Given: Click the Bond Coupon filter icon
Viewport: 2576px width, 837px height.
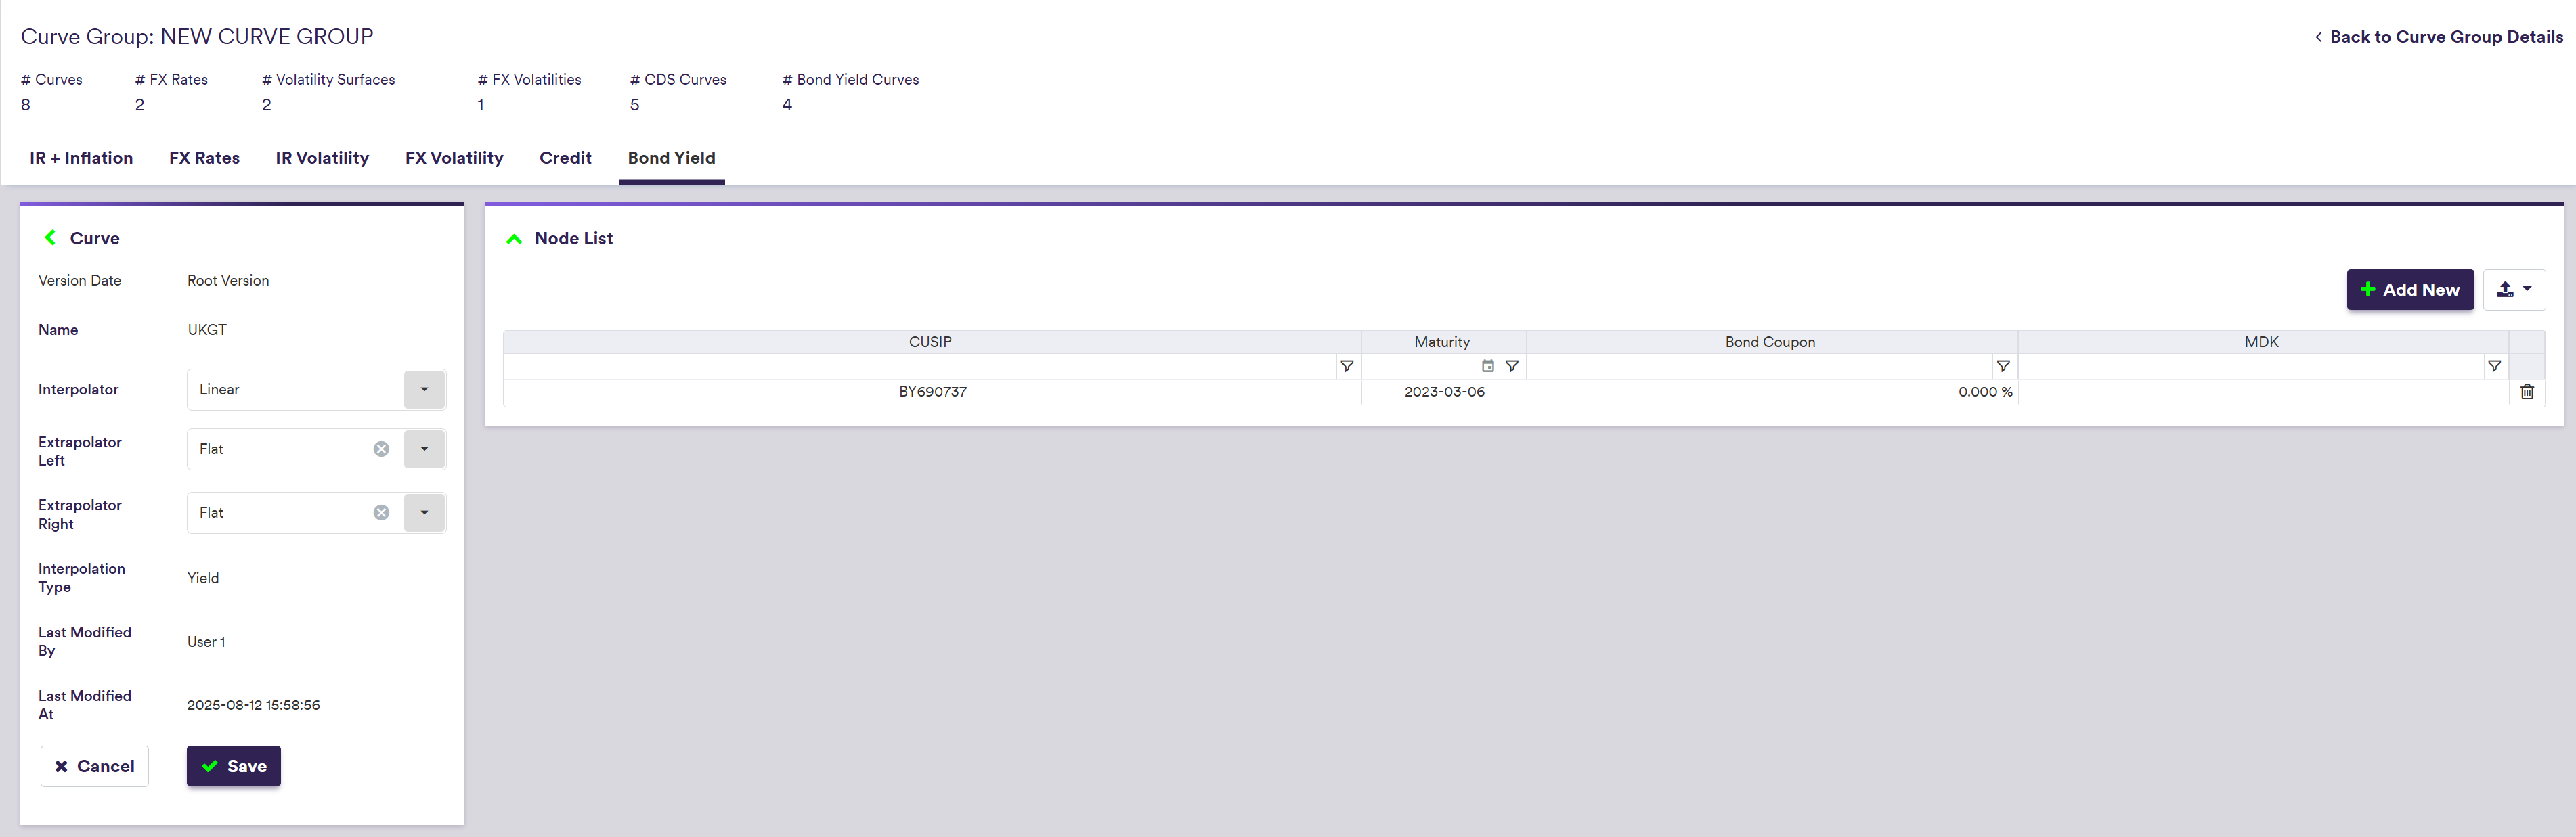Looking at the screenshot, I should 2003,366.
